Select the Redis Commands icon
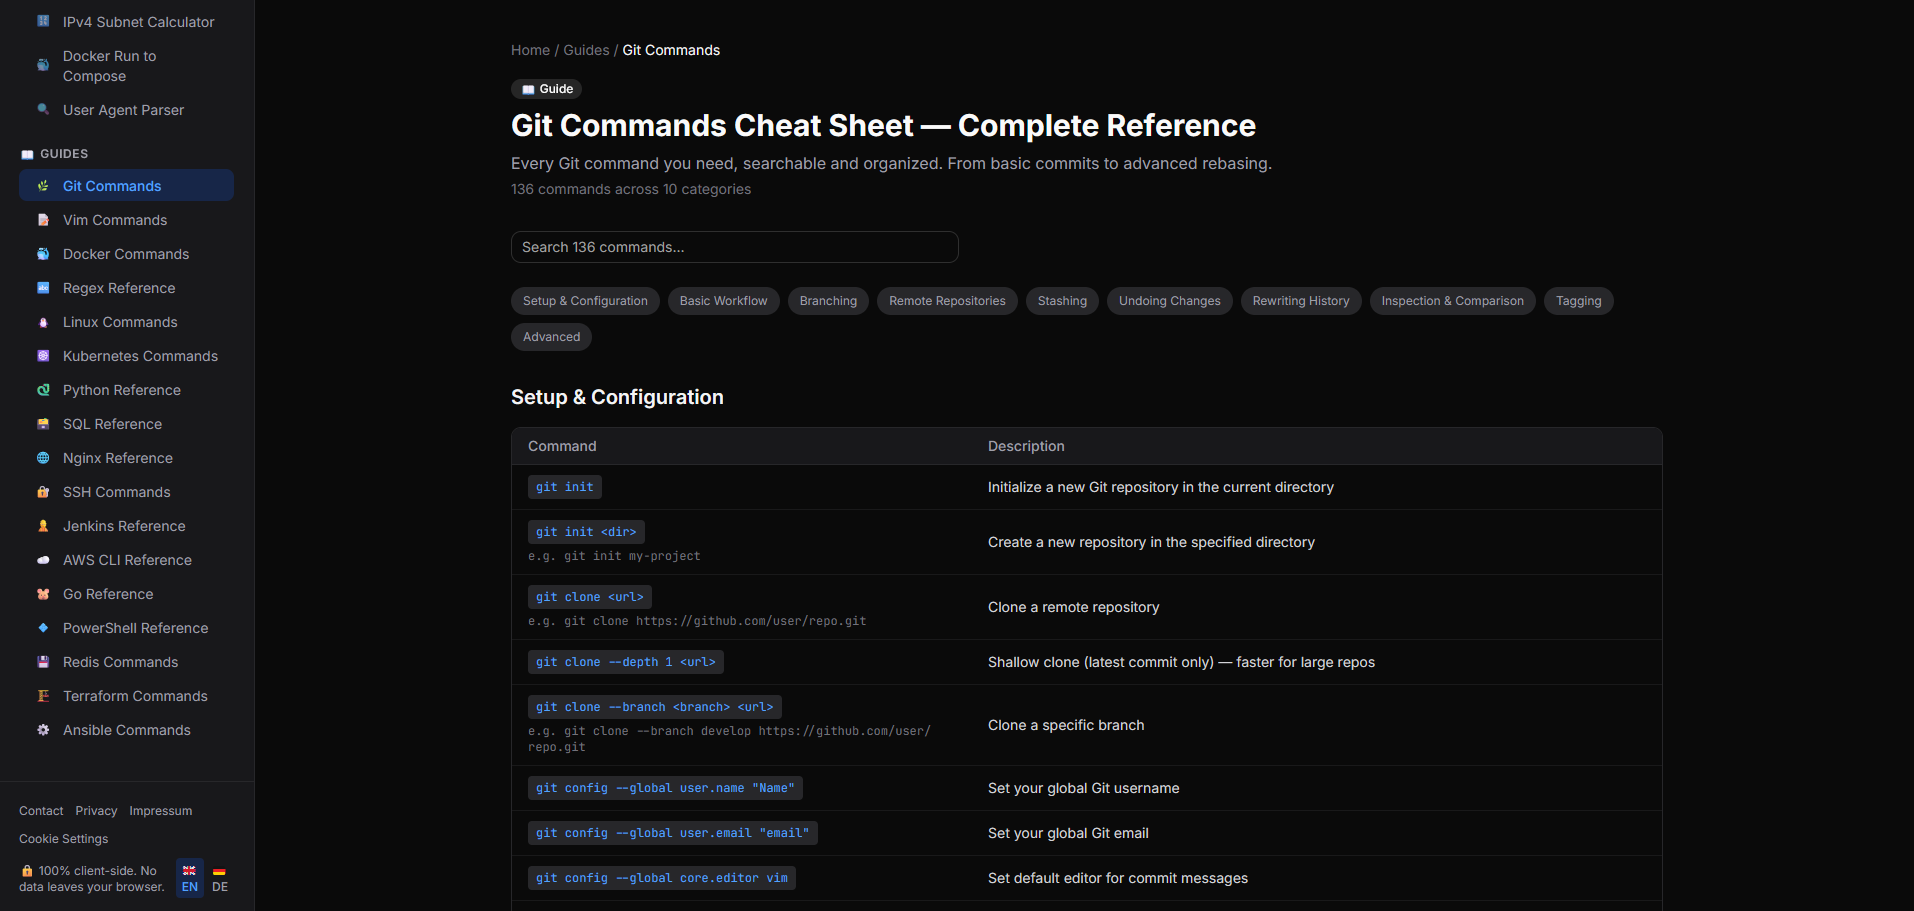This screenshot has width=1914, height=911. coord(42,662)
